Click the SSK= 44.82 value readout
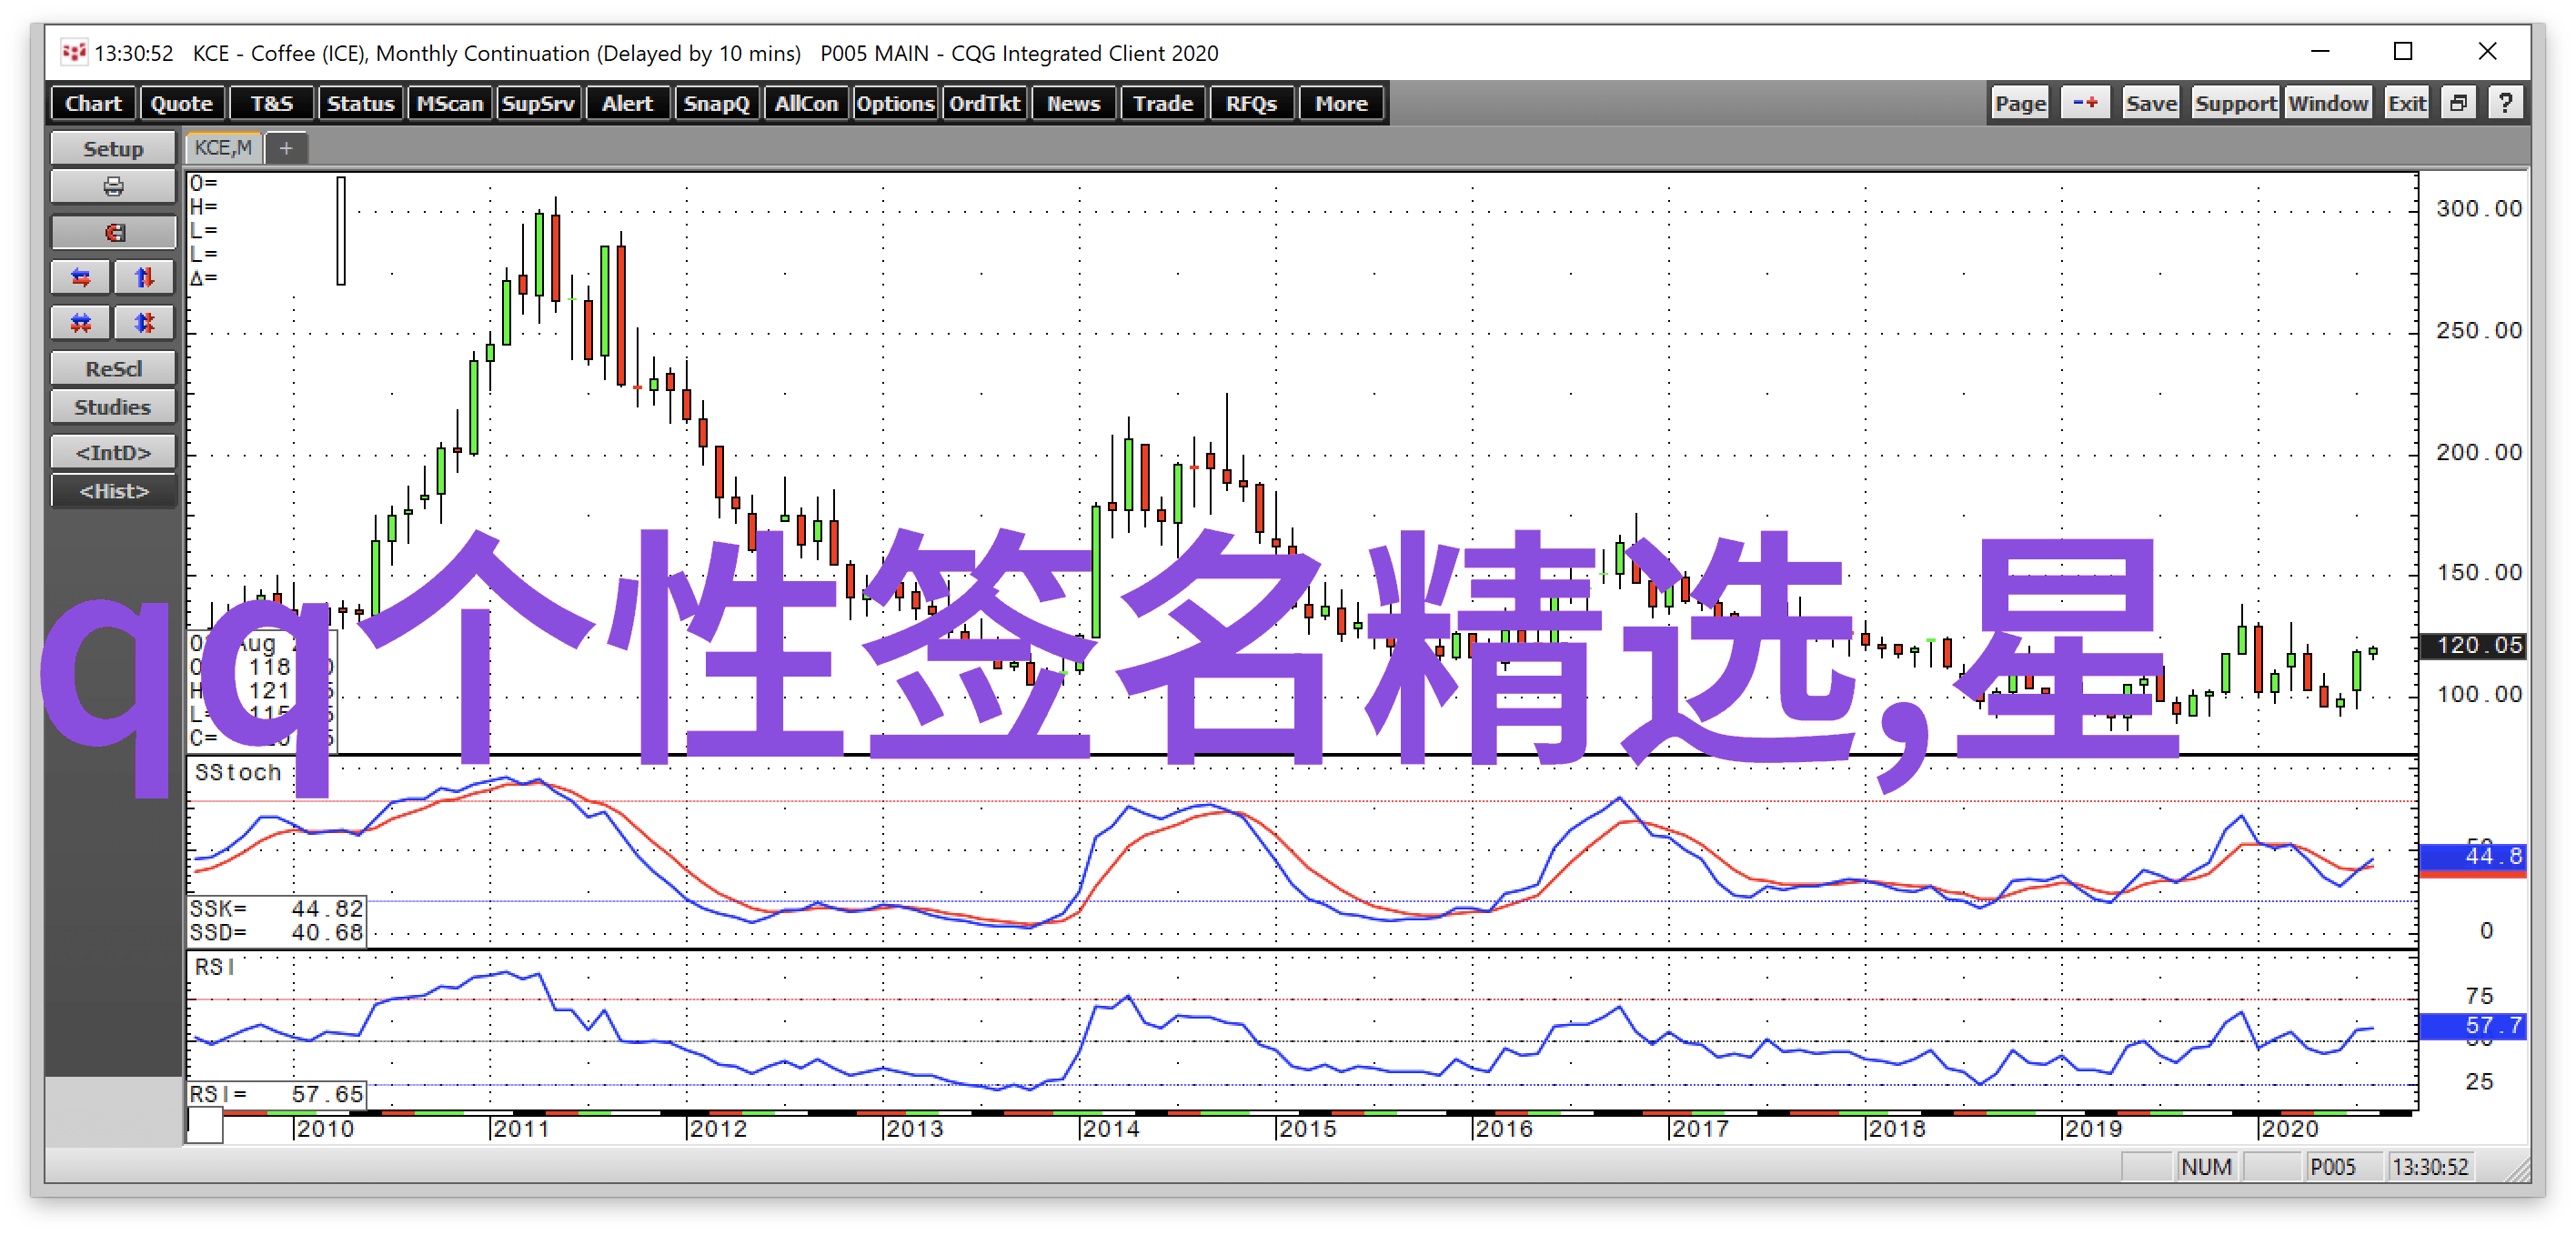This screenshot has width=2576, height=1235. 276,908
